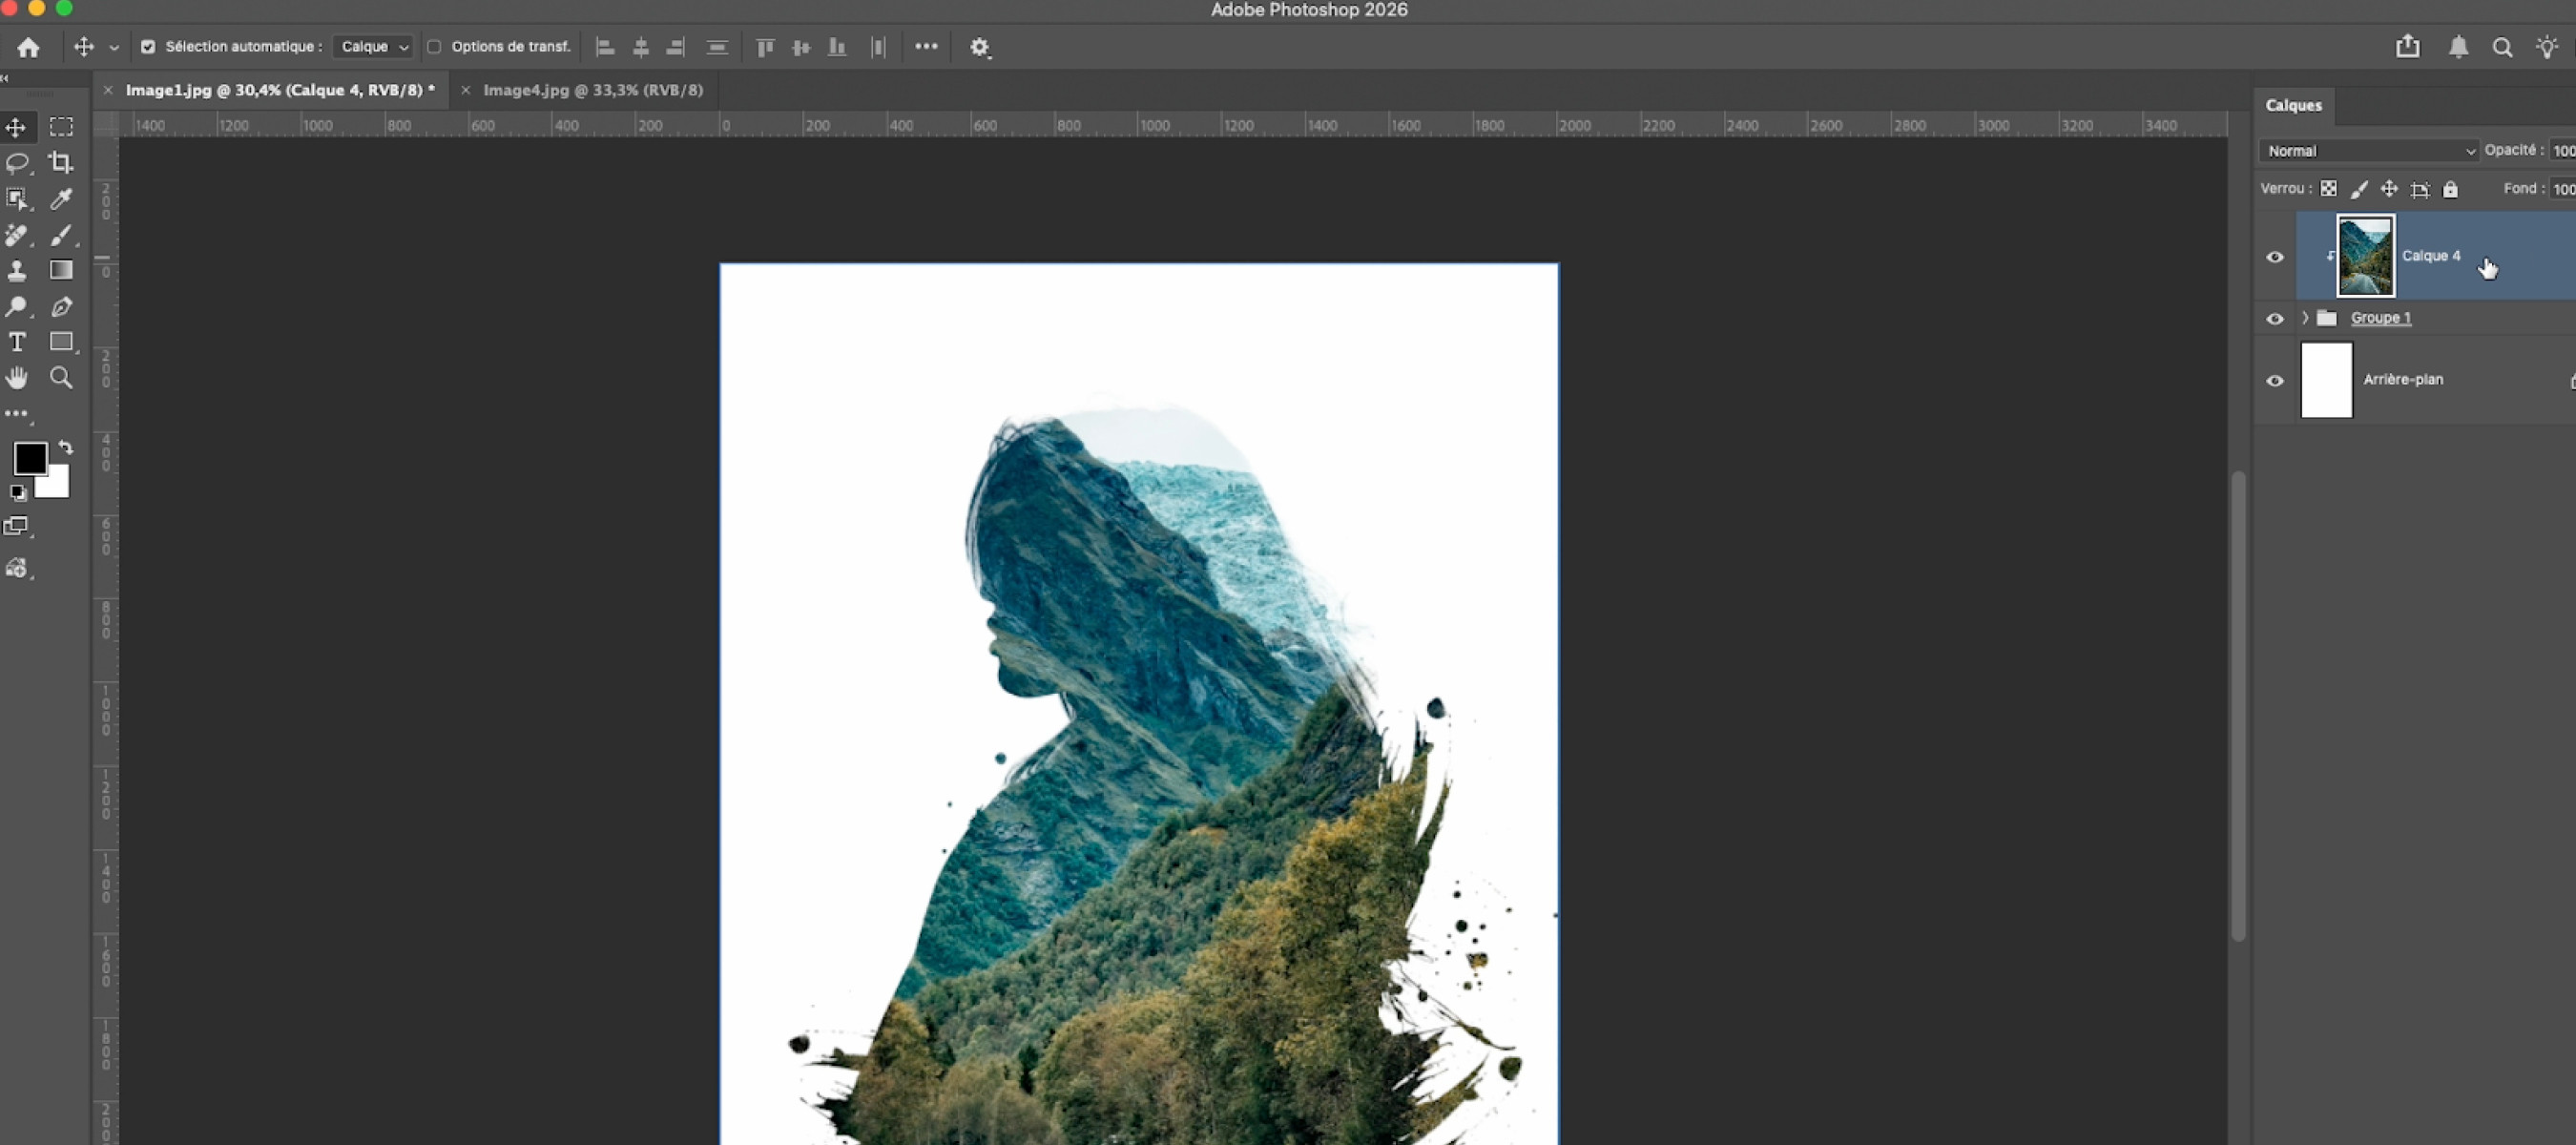Click the foreground black color swatch
The image size is (2576, 1145).
[29, 458]
